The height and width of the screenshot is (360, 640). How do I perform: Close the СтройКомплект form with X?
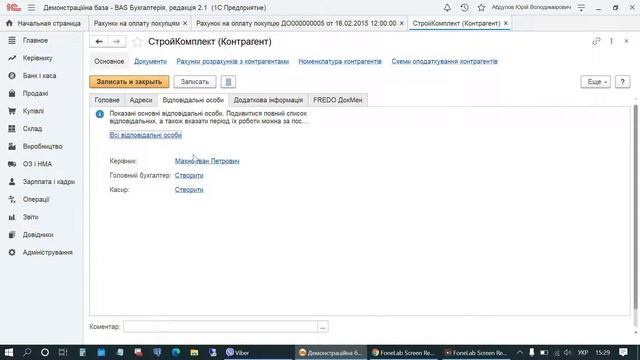(626, 41)
